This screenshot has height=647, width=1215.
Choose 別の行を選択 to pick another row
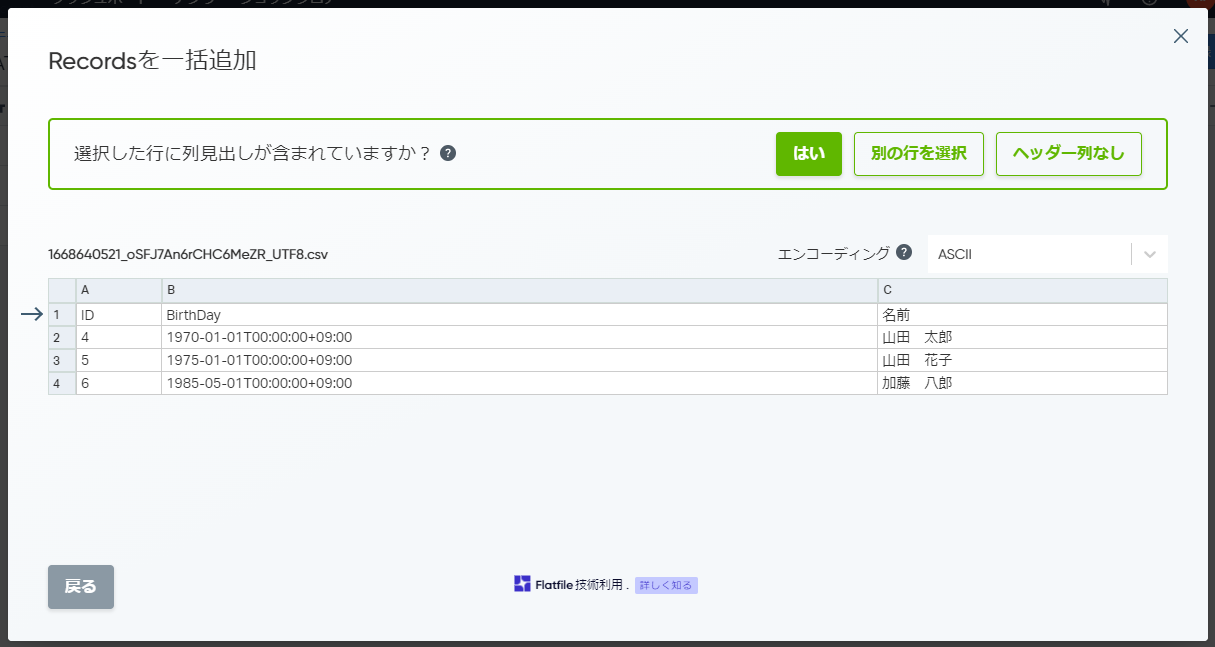(919, 154)
